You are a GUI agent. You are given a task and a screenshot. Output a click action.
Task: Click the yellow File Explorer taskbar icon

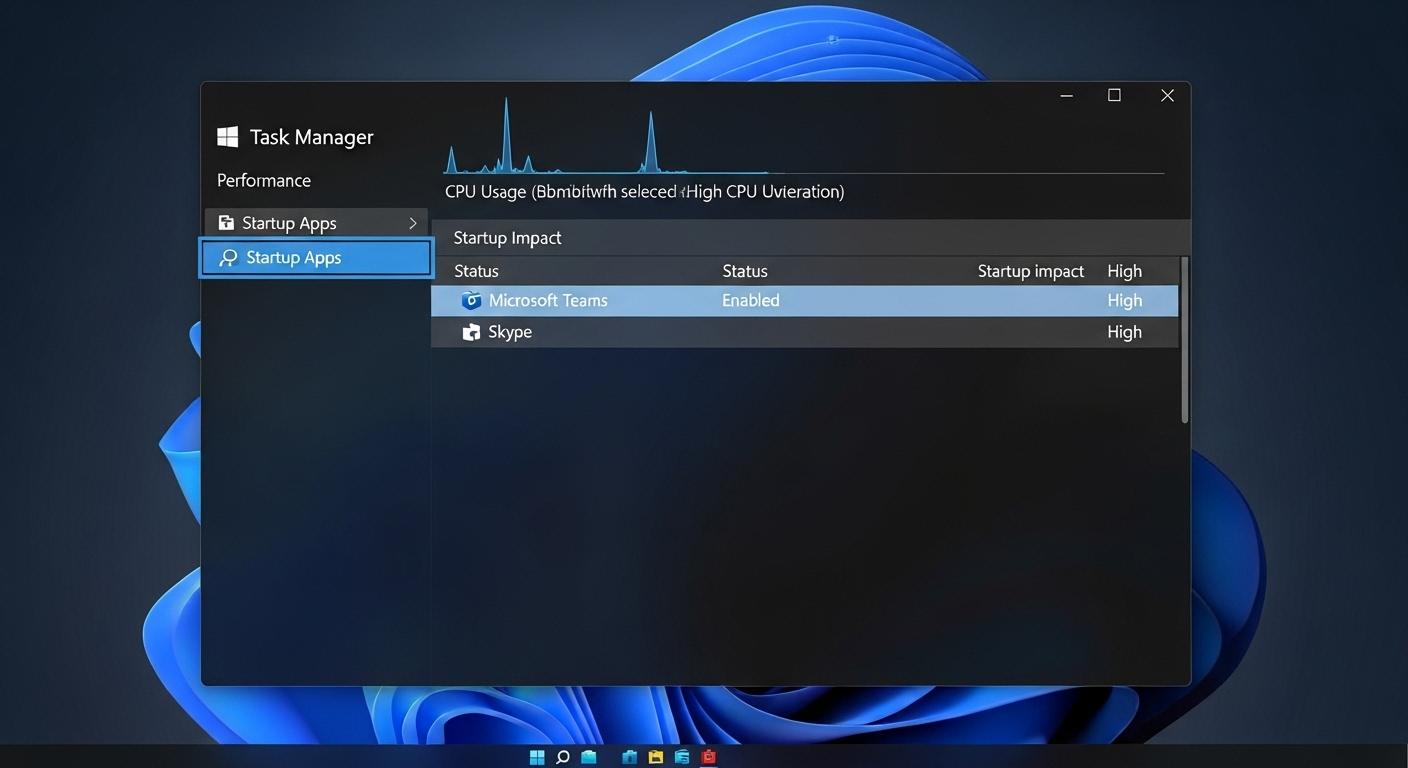tap(655, 757)
